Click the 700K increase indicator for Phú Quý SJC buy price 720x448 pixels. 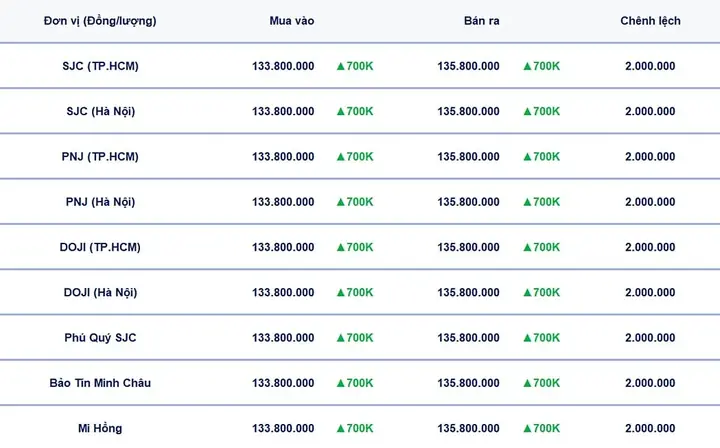tap(355, 338)
